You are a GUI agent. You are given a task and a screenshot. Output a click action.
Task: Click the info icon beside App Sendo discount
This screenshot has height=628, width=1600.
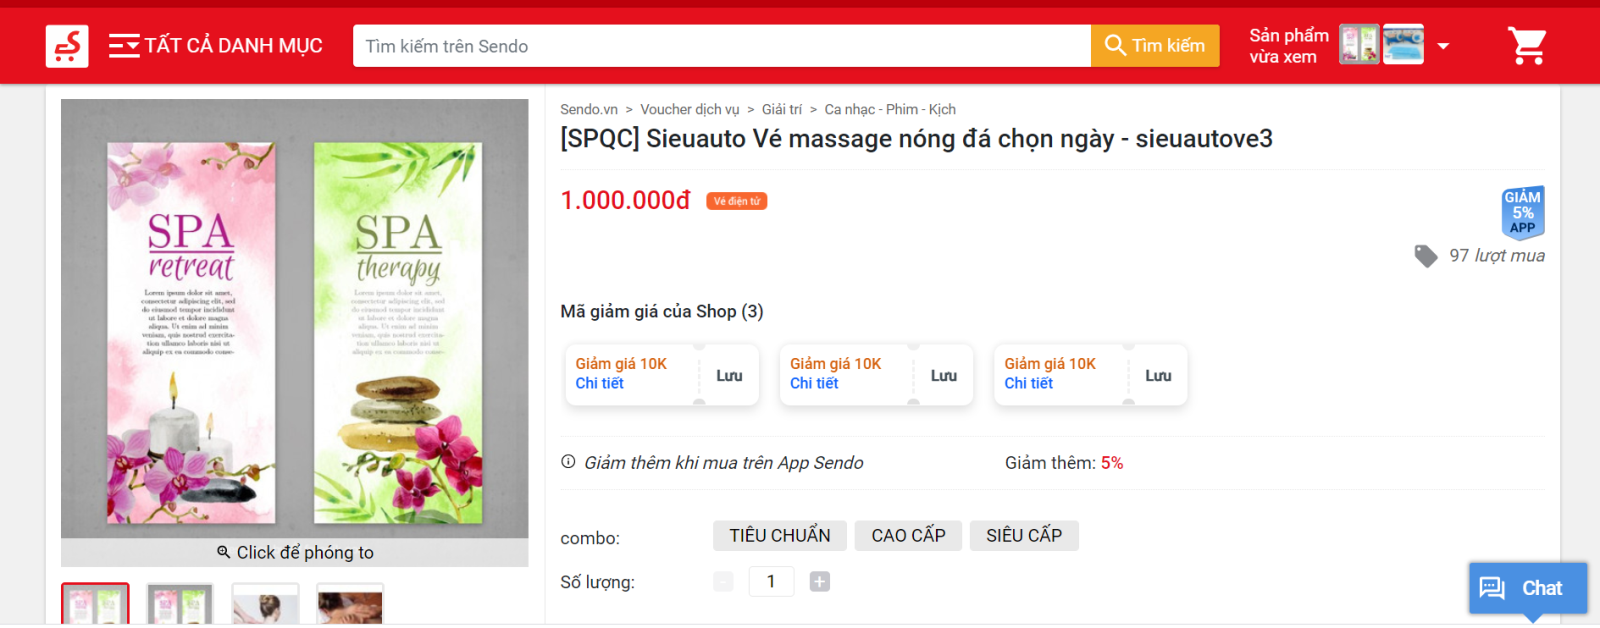[568, 462]
